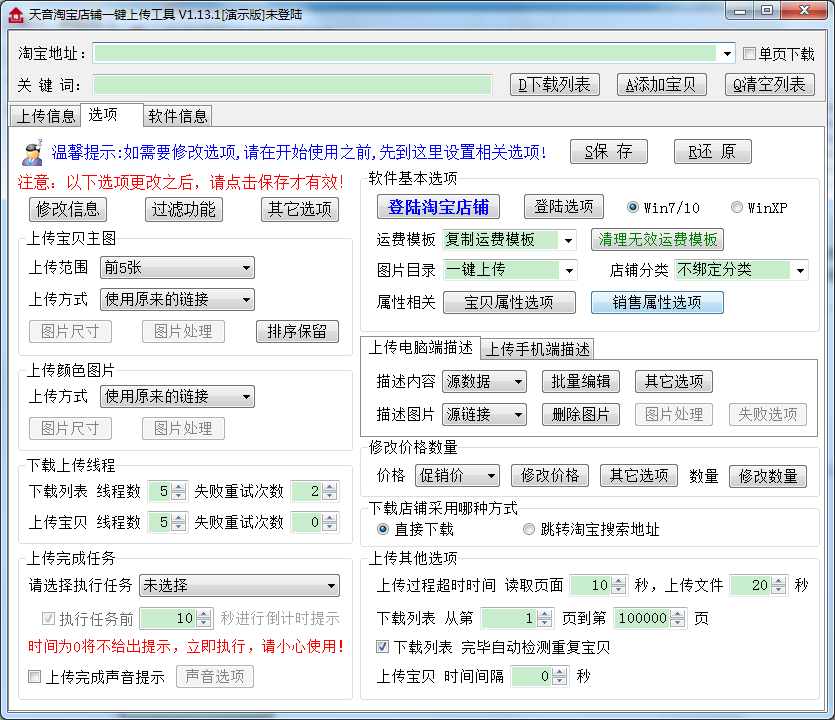Click 修改数量 button

point(768,476)
